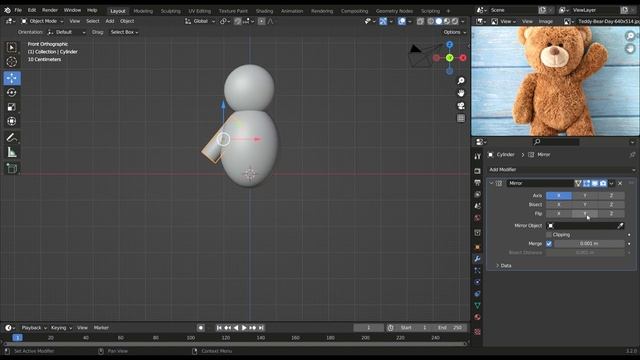Toggle Flip Y button
Image resolution: width=640 pixels, height=360 pixels.
[x=585, y=214]
